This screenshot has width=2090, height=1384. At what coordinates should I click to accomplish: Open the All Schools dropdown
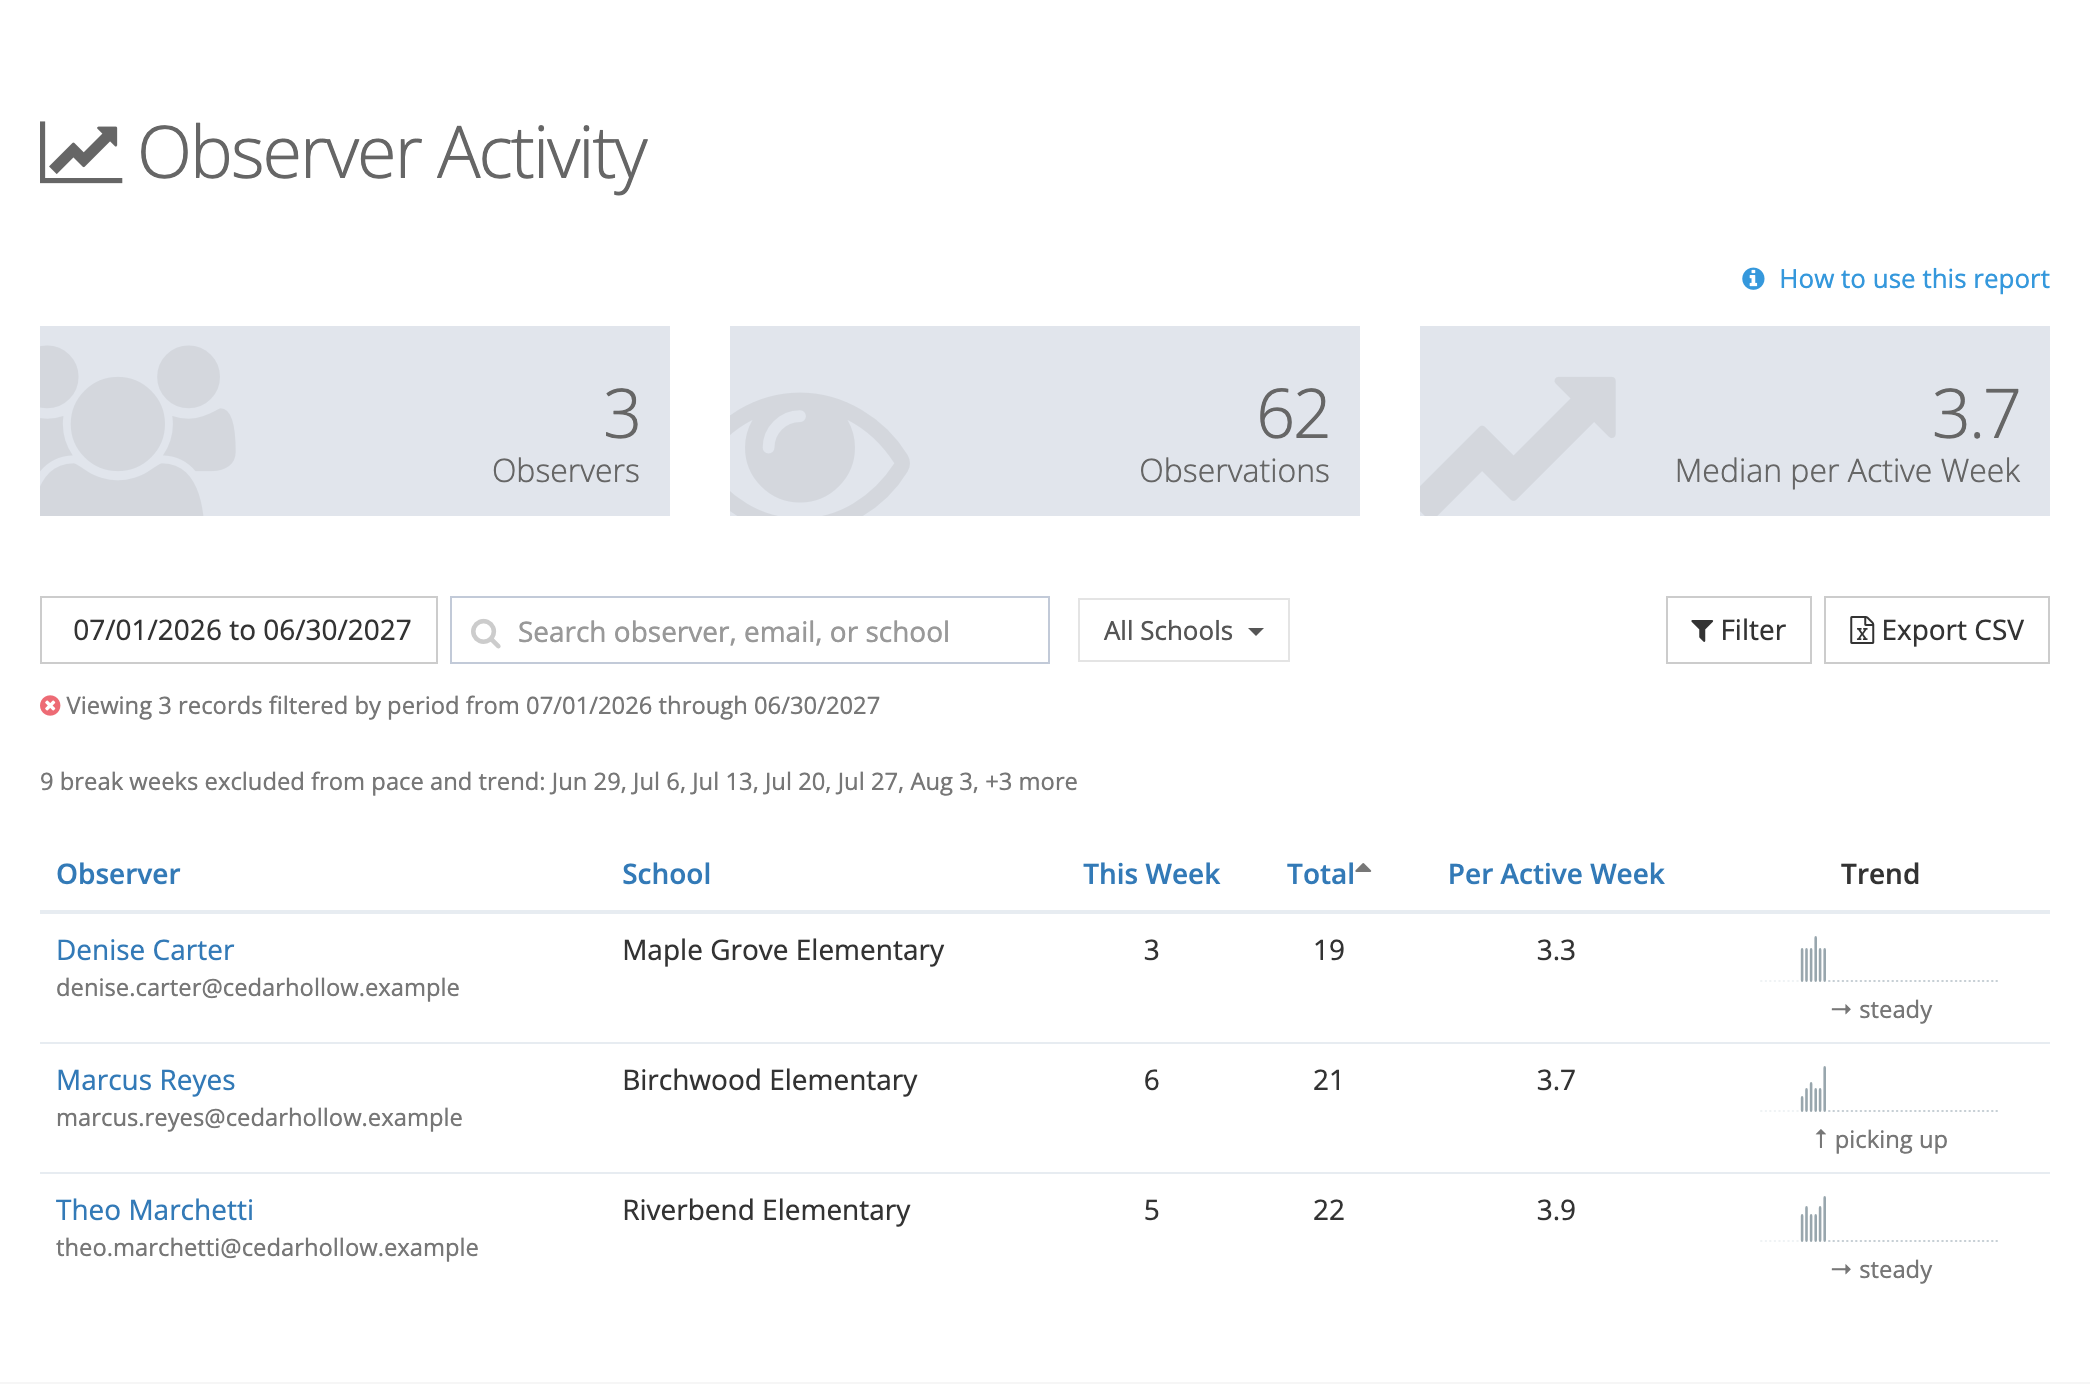[1184, 630]
